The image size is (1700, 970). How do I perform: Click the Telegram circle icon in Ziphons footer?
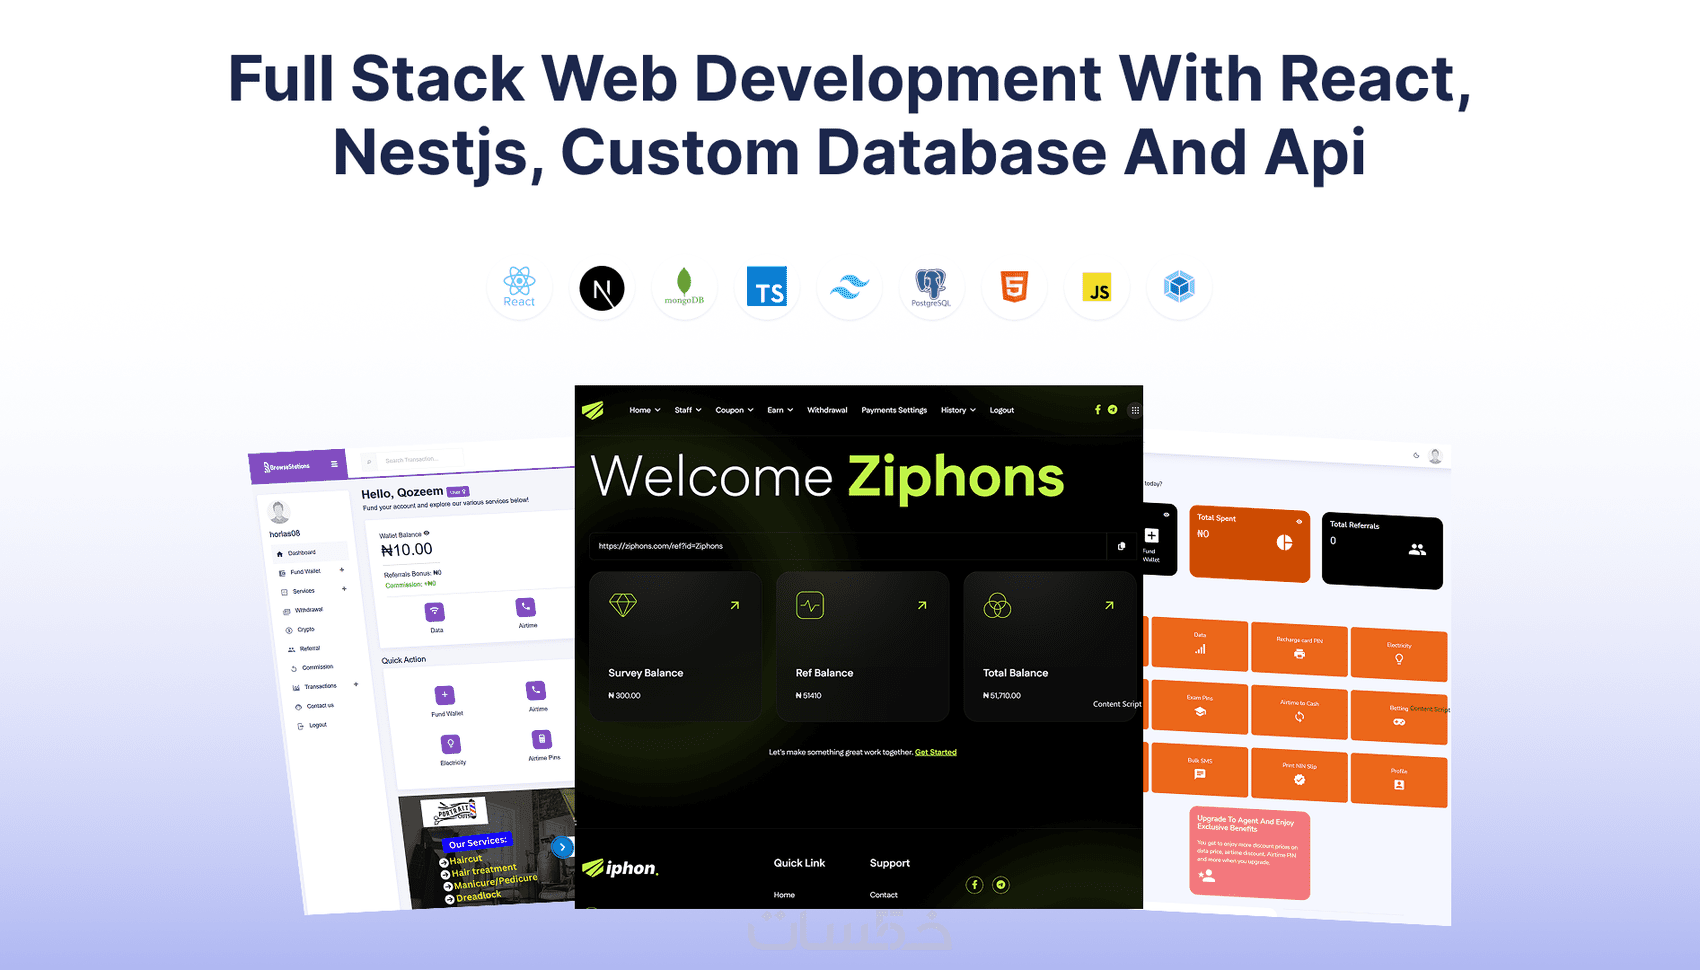coord(1000,885)
